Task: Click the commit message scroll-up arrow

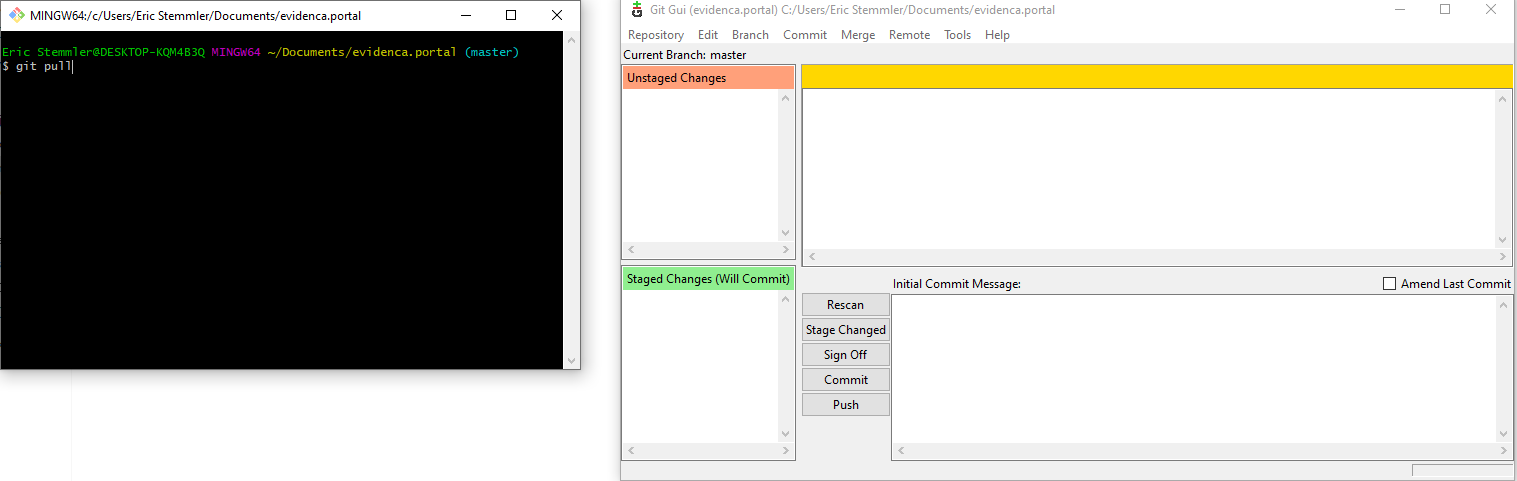Action: coord(1503,304)
